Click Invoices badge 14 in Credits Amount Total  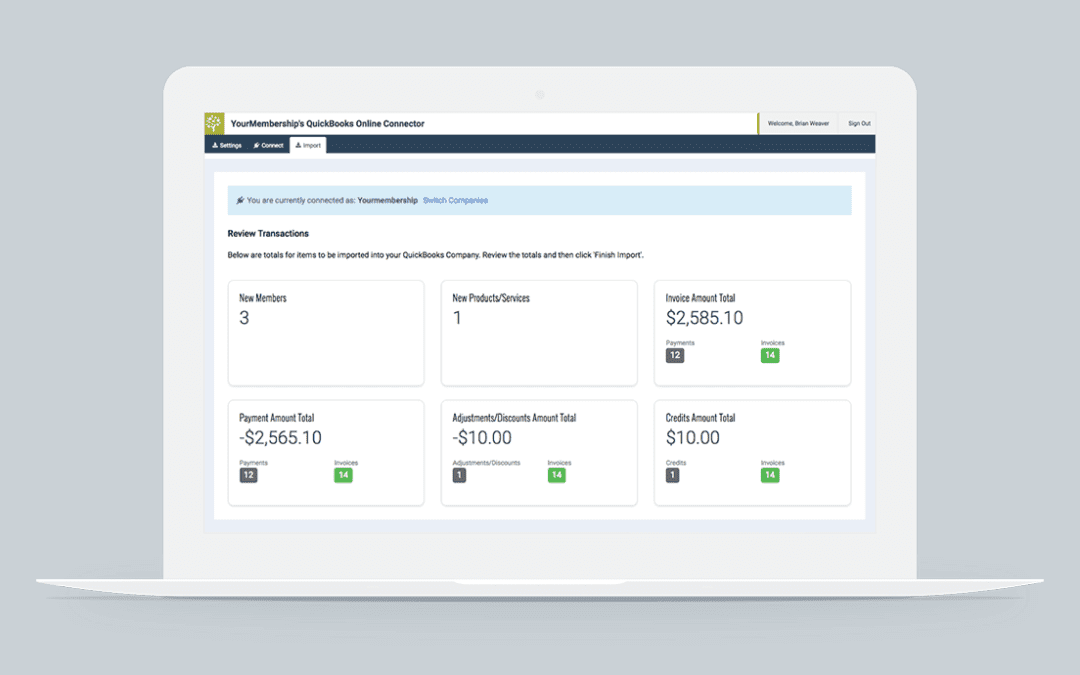[x=770, y=475]
